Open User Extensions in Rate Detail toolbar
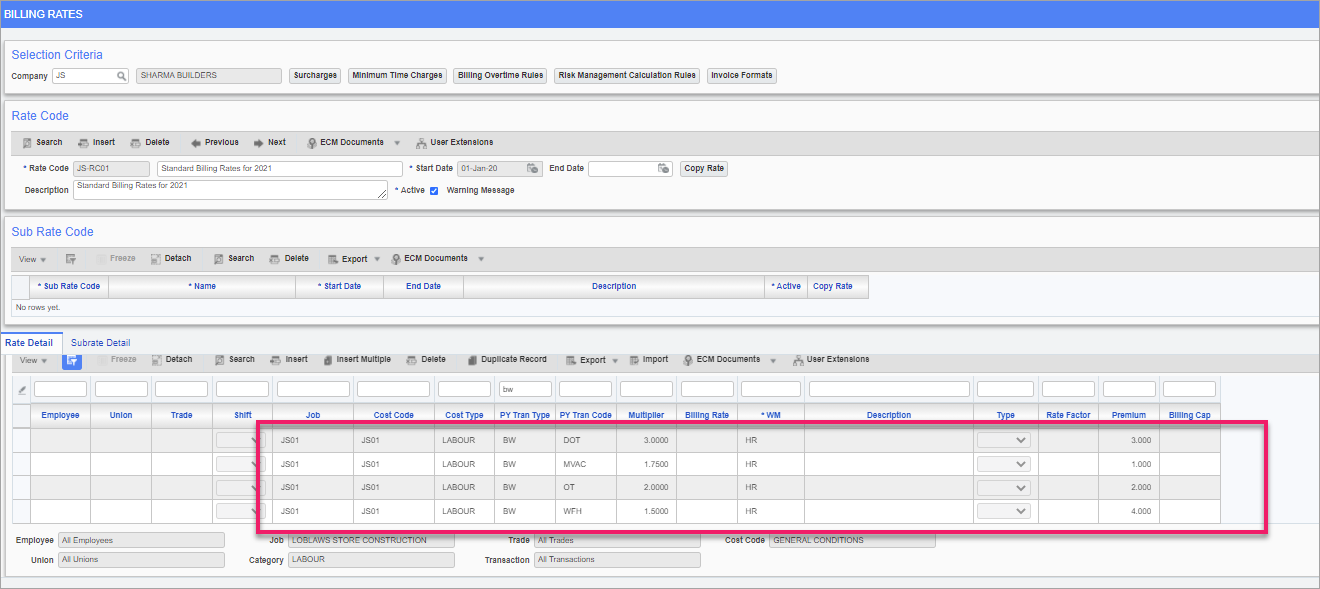1320x589 pixels. click(x=831, y=359)
